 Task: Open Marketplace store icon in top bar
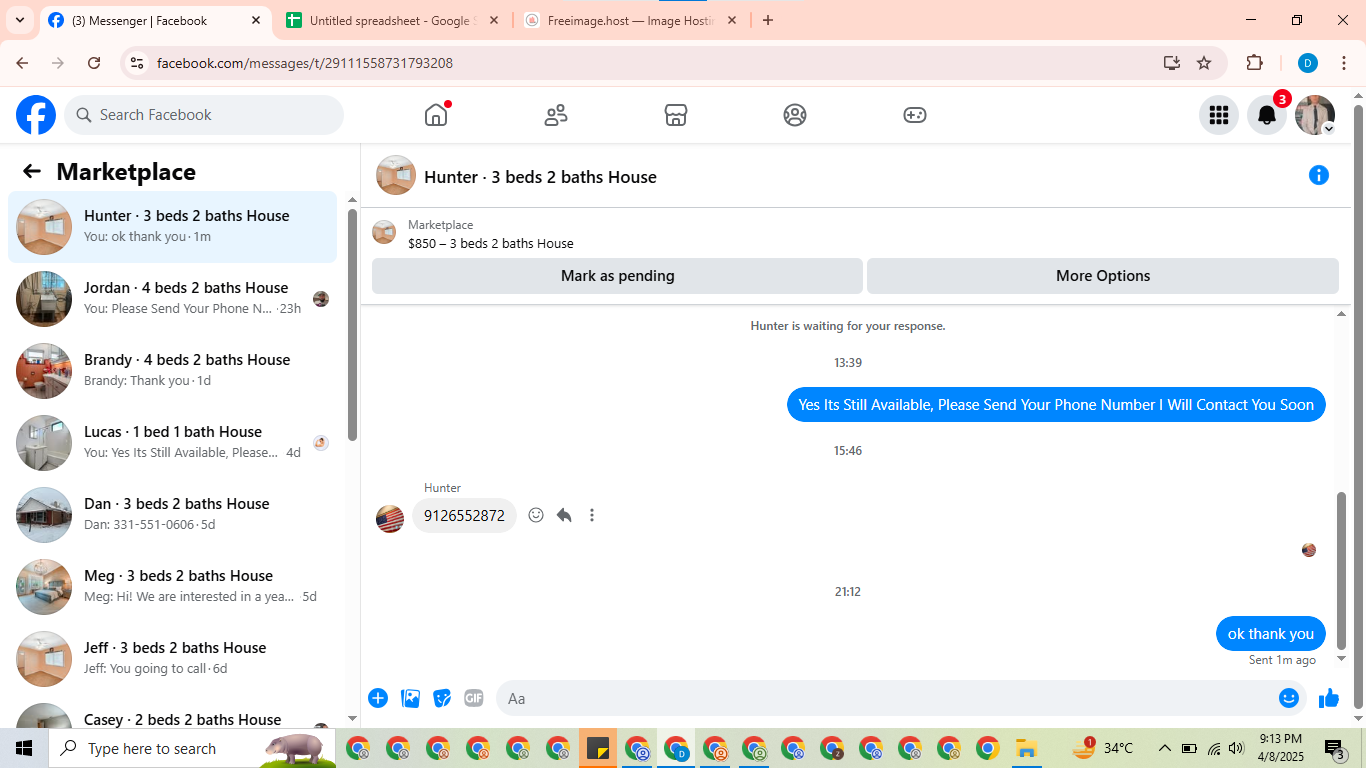(676, 115)
